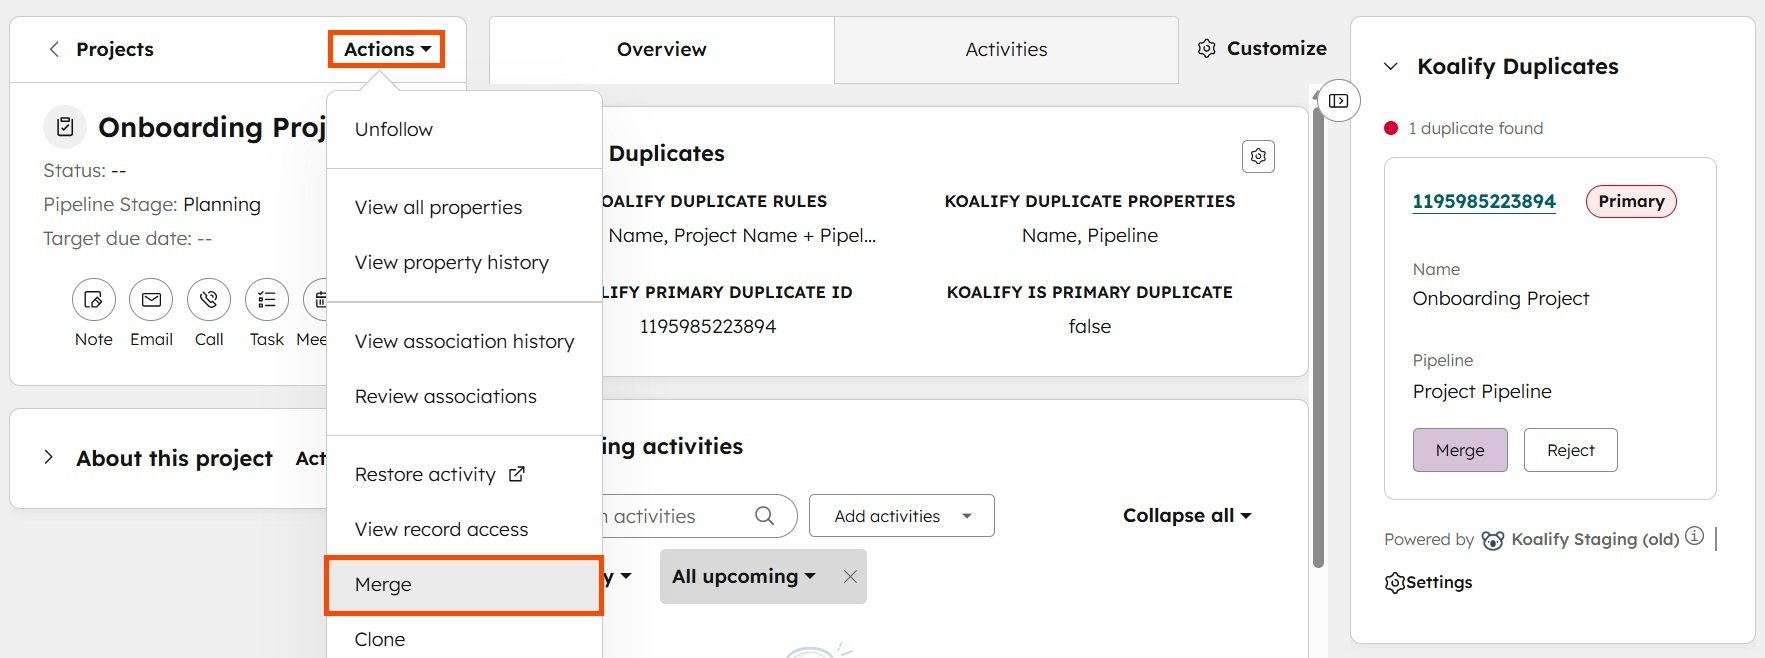Open Restore activity link
This screenshot has height=658, width=1765.
(x=440, y=474)
